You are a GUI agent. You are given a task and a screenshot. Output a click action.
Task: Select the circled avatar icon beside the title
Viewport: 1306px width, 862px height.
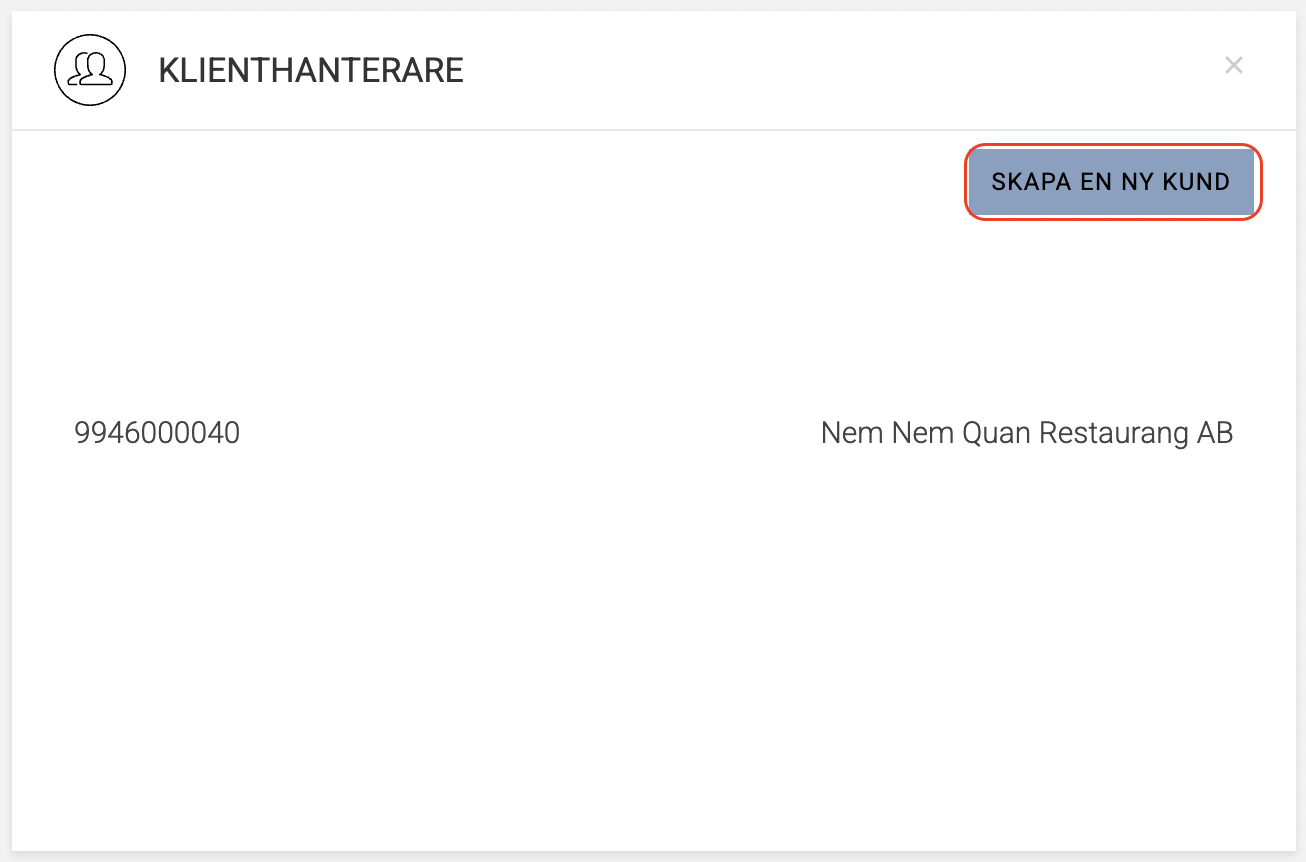pyautogui.click(x=90, y=70)
